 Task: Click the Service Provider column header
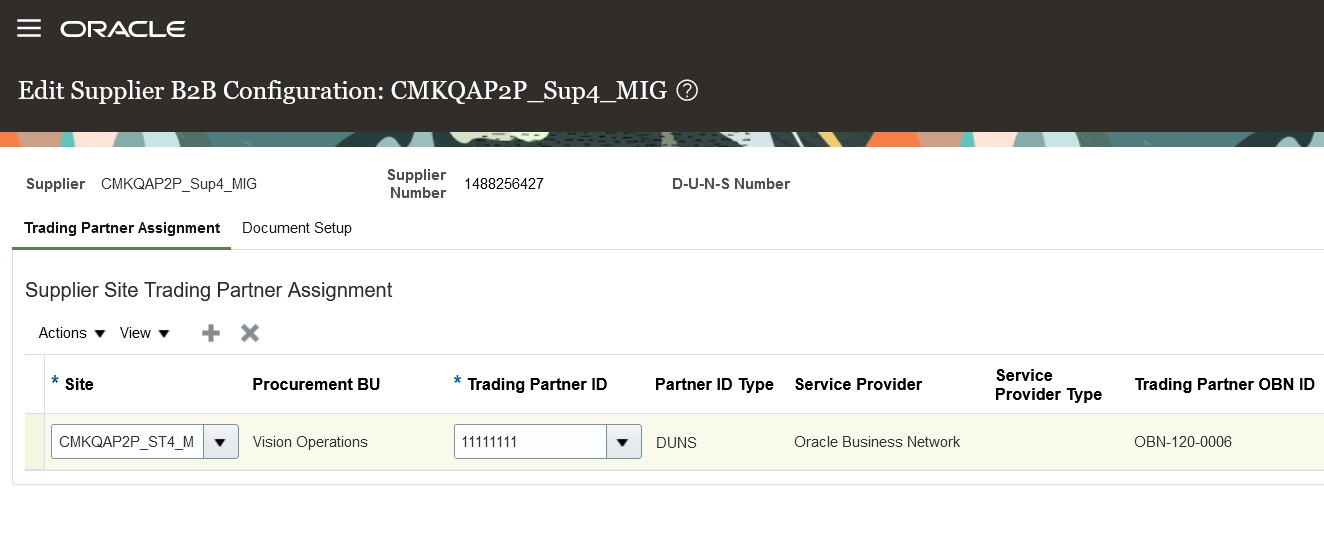858,385
